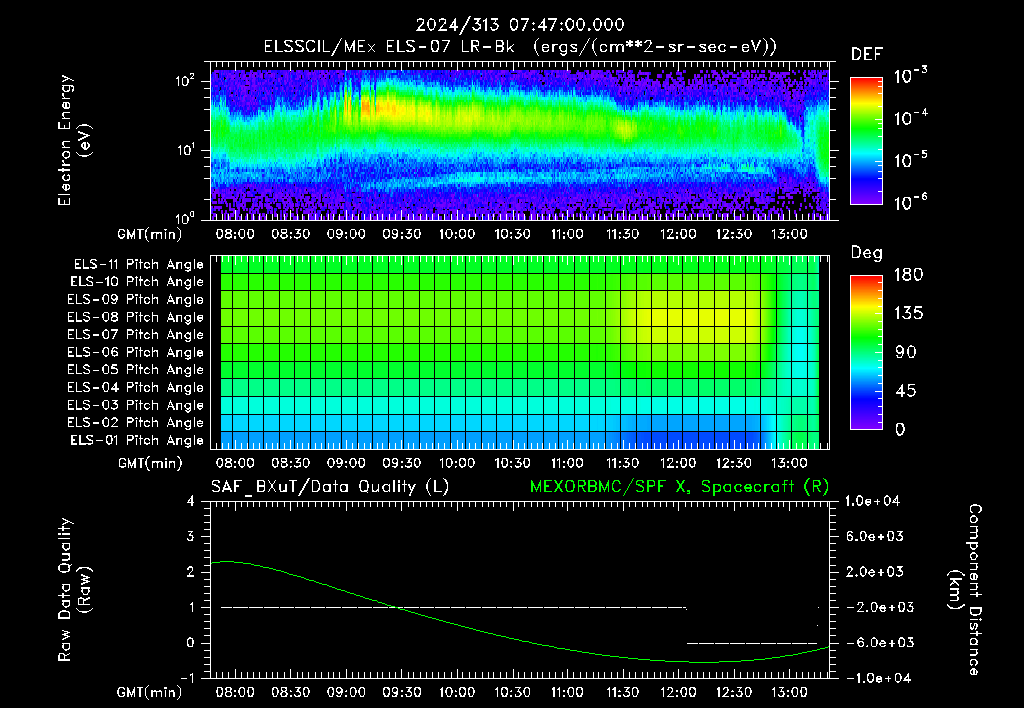This screenshot has width=1024, height=708.
Task: Select the ELSSCIL/MEx ELS-07 LR-Bk panel title
Action: [x=520, y=47]
